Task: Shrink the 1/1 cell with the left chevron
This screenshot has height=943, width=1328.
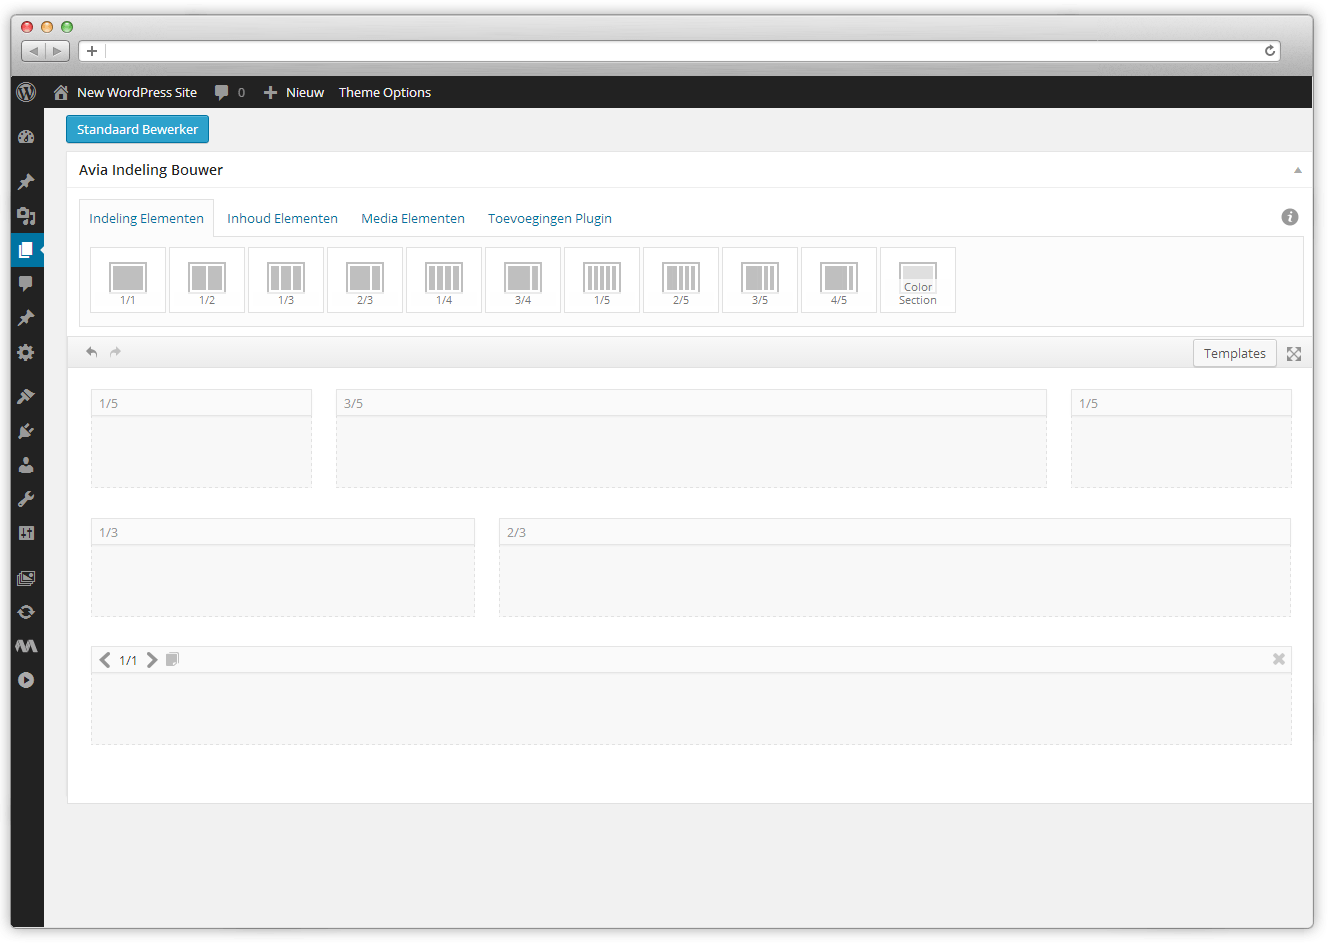Action: click(105, 659)
